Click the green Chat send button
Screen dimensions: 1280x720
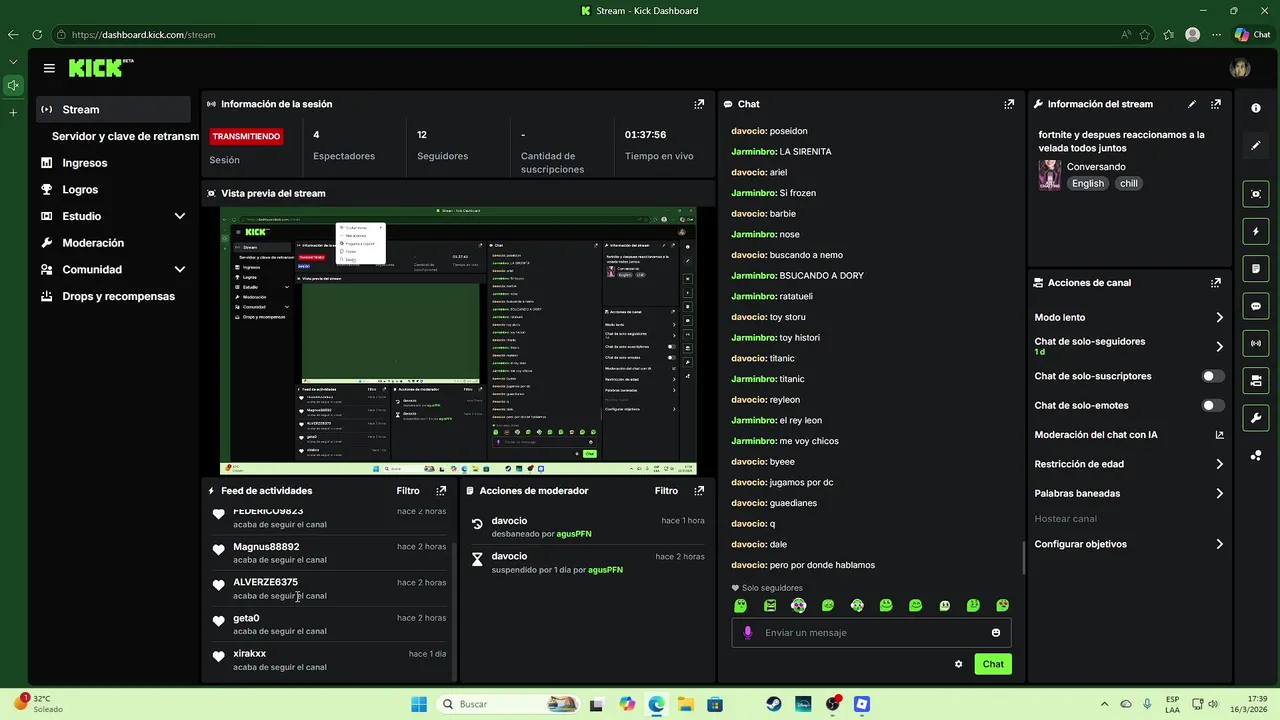click(993, 664)
